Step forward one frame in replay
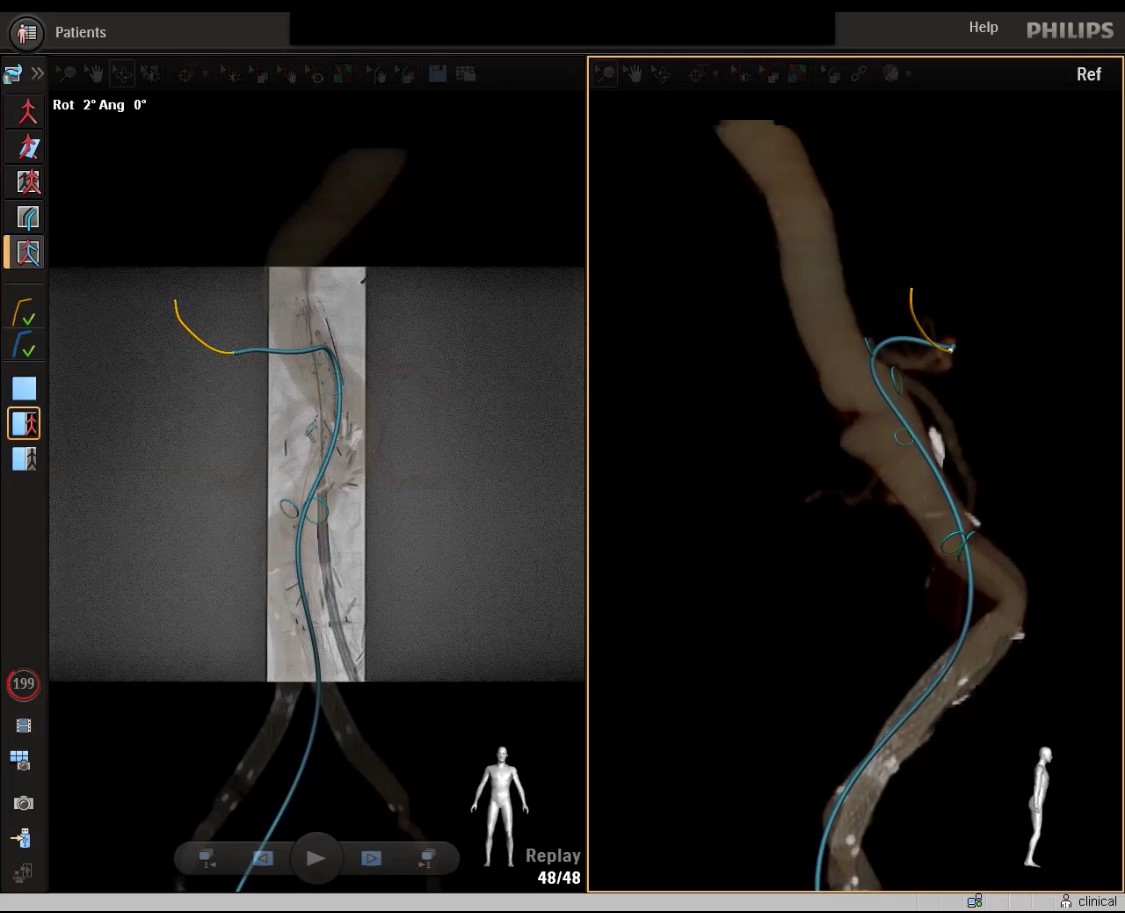 tap(371, 858)
